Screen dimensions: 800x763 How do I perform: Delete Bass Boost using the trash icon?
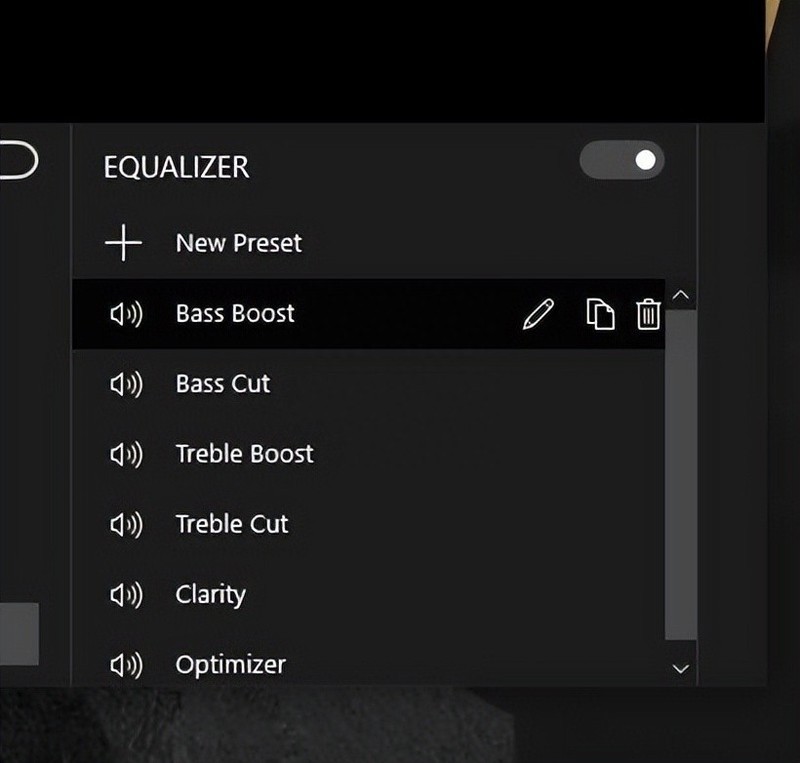tap(648, 314)
